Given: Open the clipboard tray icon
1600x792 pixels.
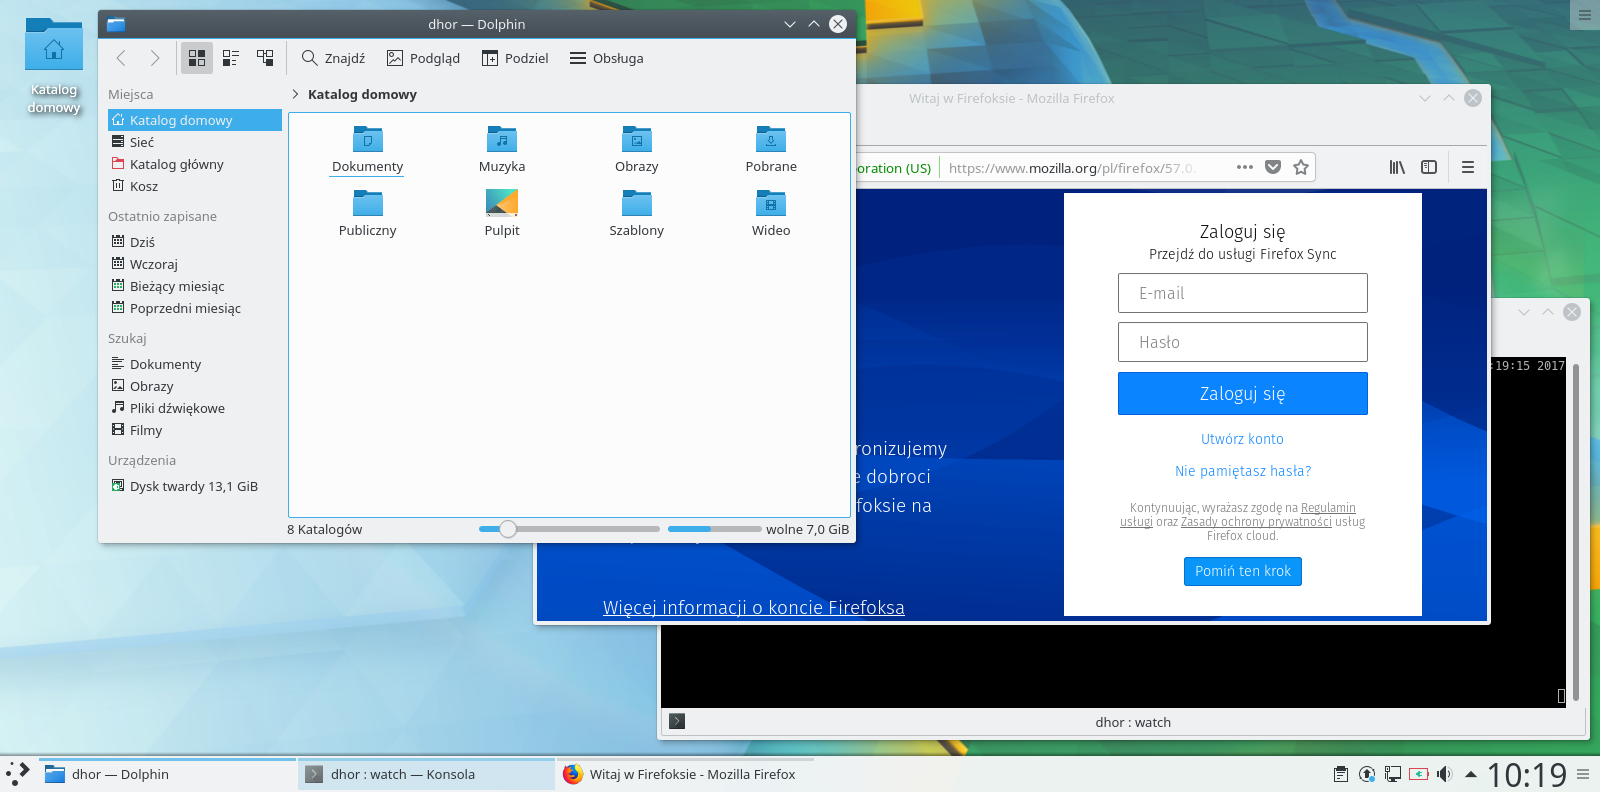Looking at the screenshot, I should (x=1341, y=774).
